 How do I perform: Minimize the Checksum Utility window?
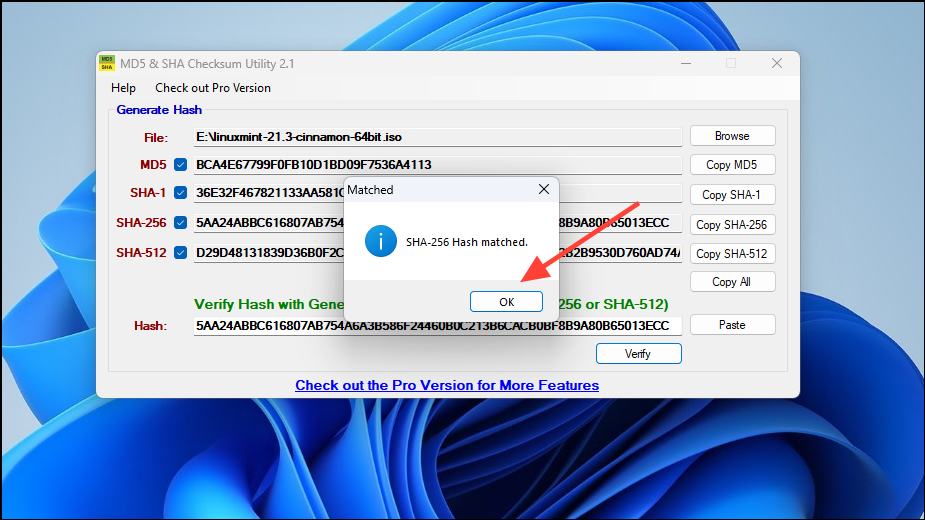tap(686, 63)
